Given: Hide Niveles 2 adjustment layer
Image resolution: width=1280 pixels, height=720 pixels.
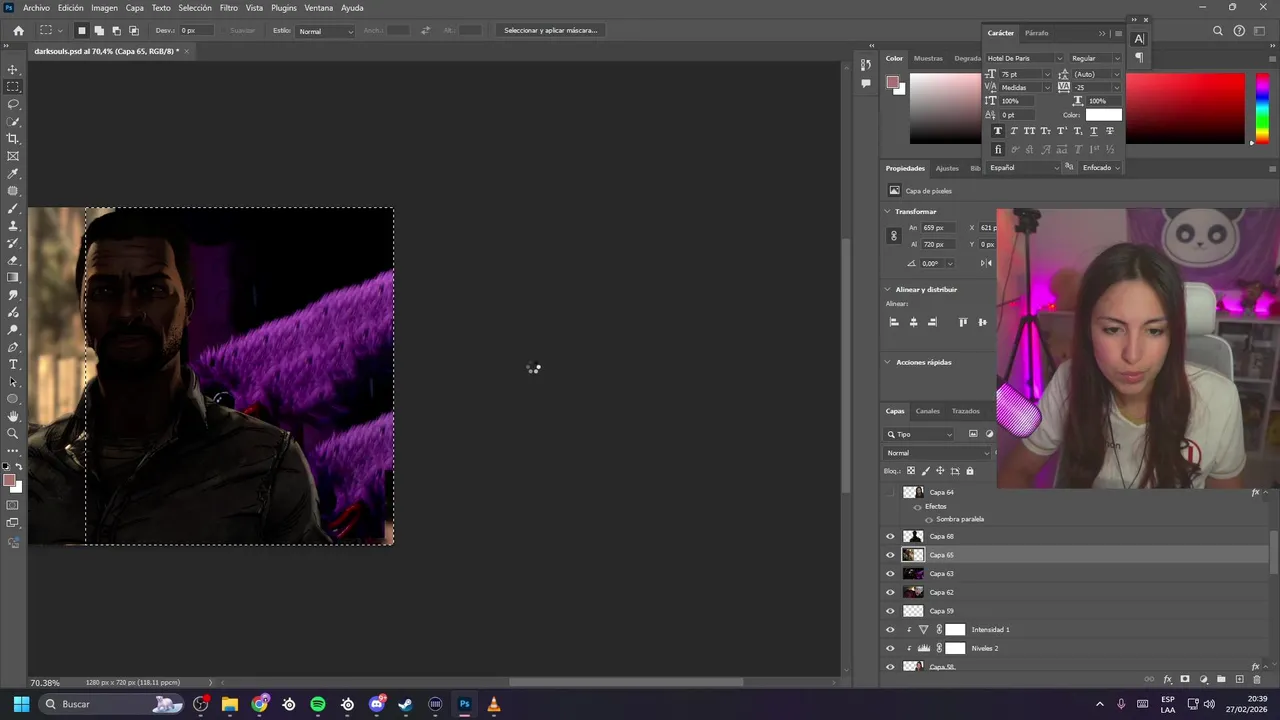Looking at the screenshot, I should [x=890, y=648].
